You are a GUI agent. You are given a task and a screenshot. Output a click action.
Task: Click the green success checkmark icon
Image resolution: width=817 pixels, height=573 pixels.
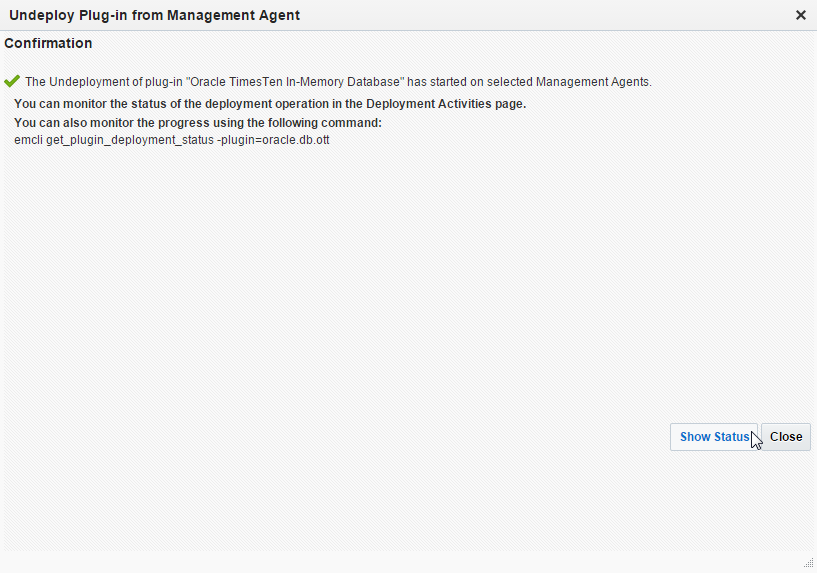(11, 81)
